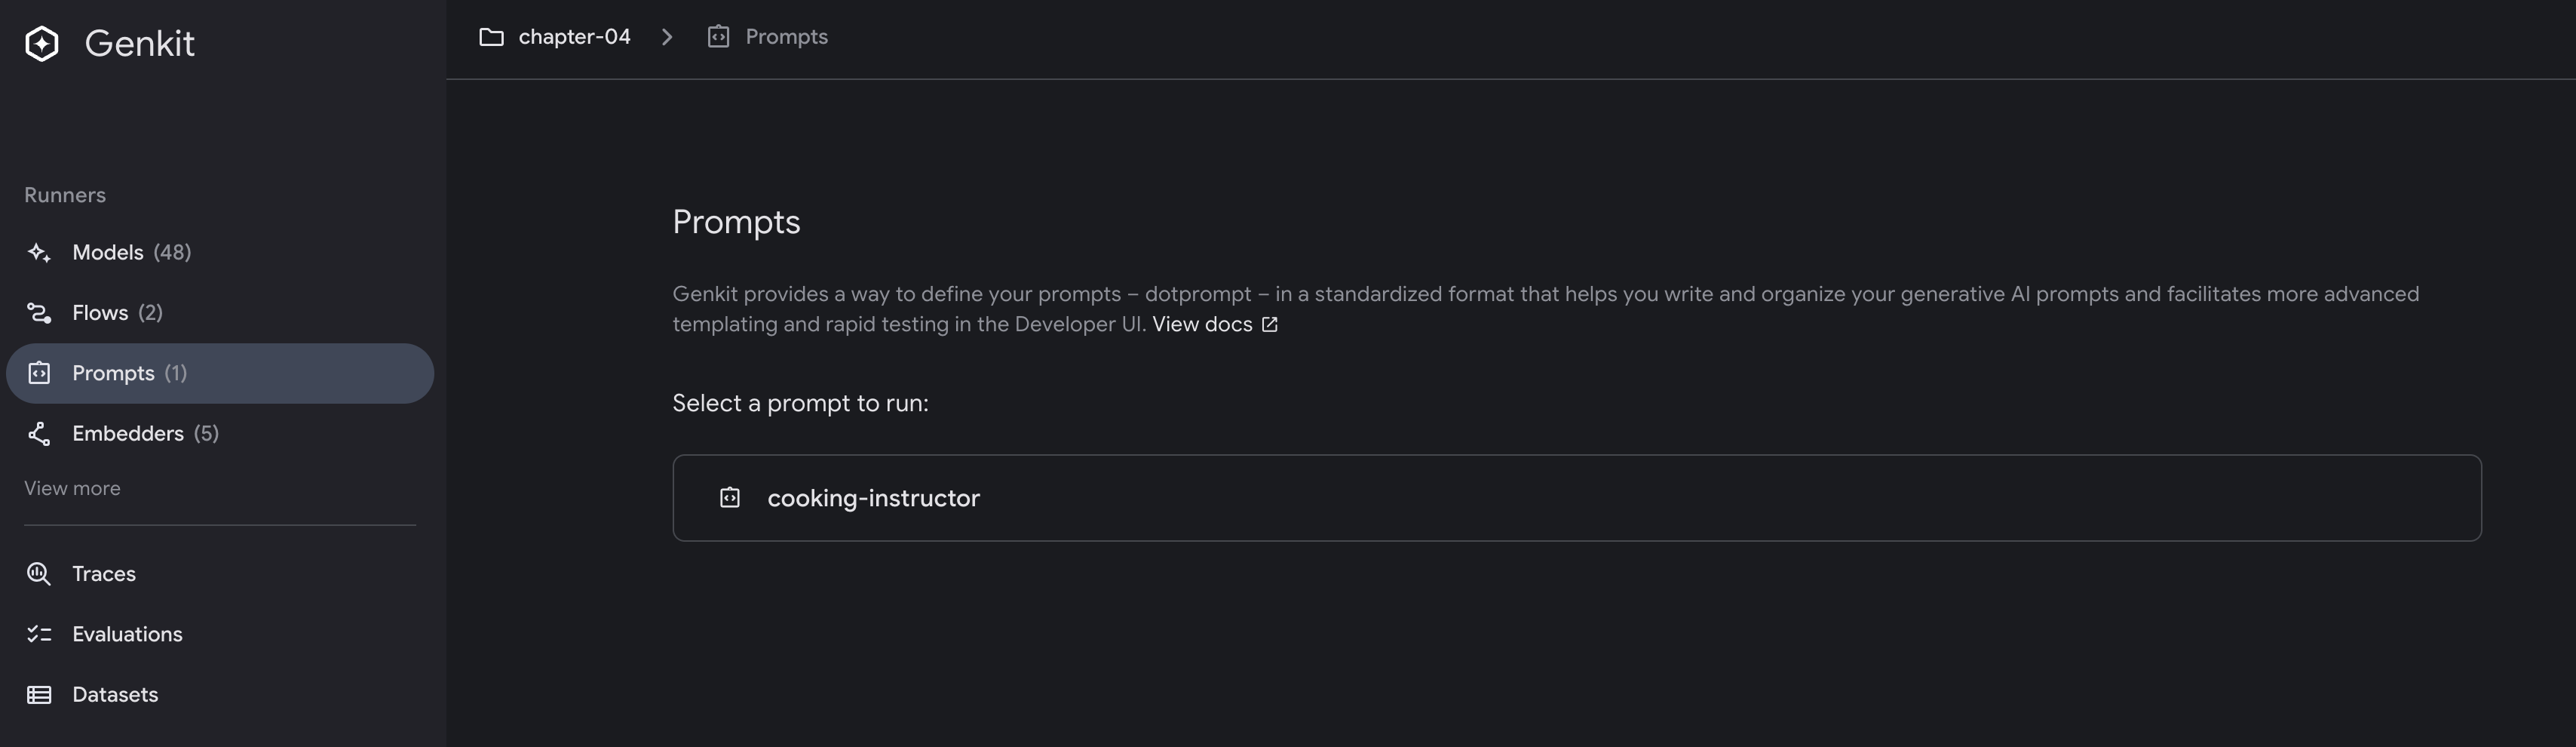Click the Evaluations checklist icon

[39, 634]
